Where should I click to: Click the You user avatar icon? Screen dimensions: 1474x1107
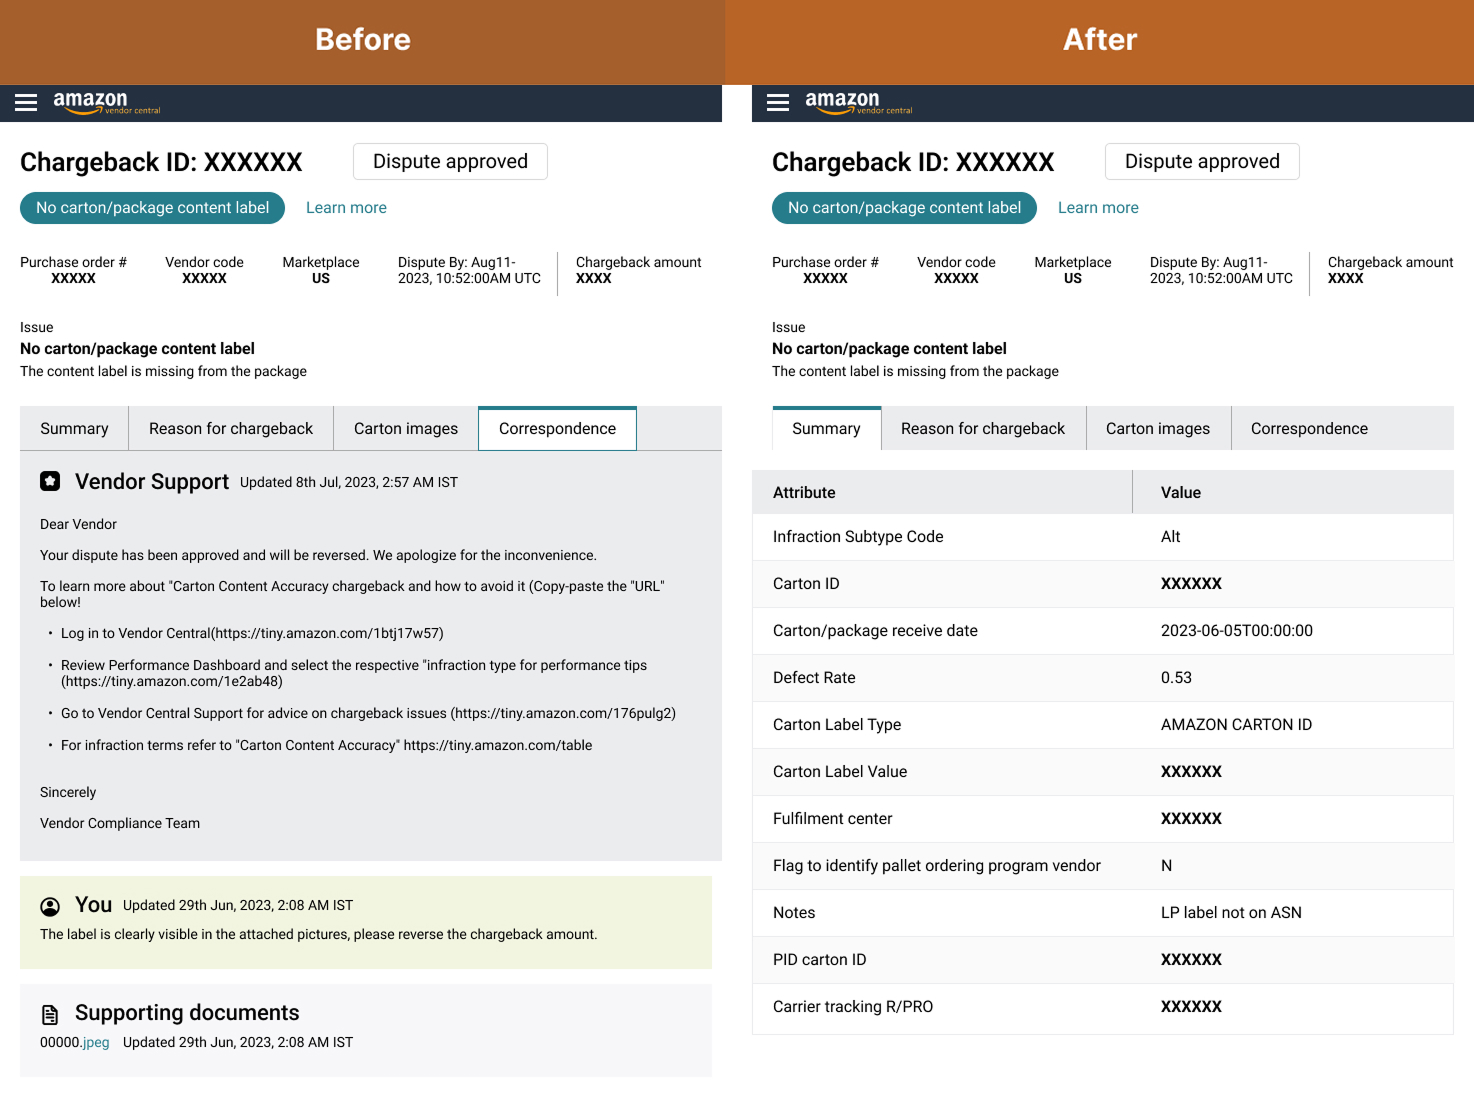[50, 906]
